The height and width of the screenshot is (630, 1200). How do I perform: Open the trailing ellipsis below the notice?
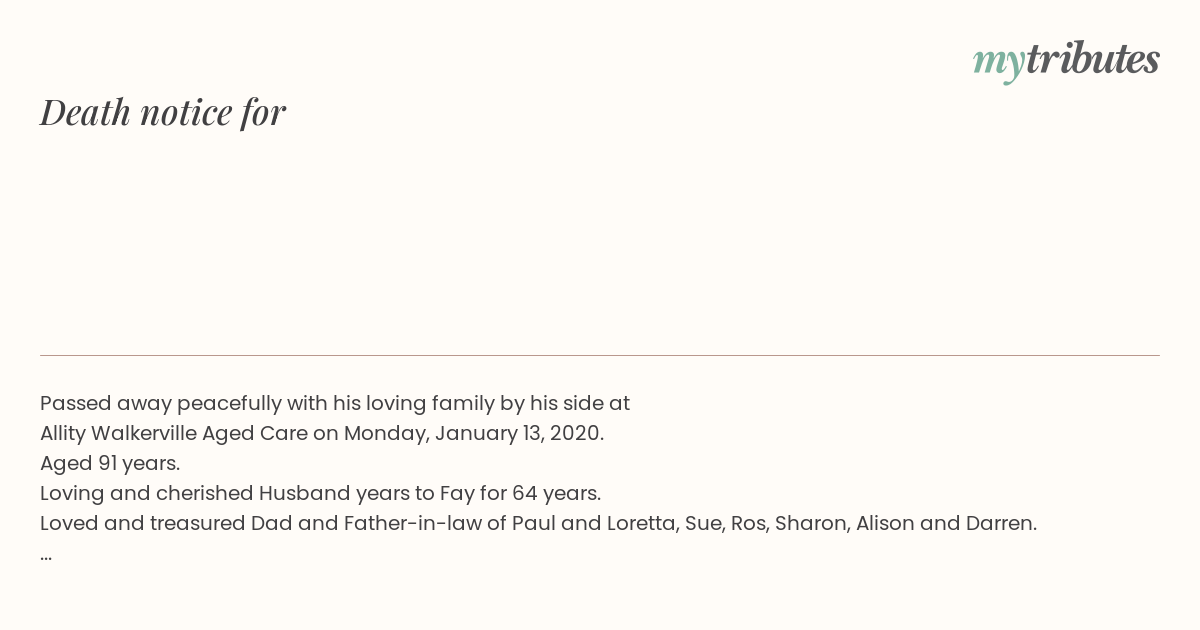click(46, 556)
